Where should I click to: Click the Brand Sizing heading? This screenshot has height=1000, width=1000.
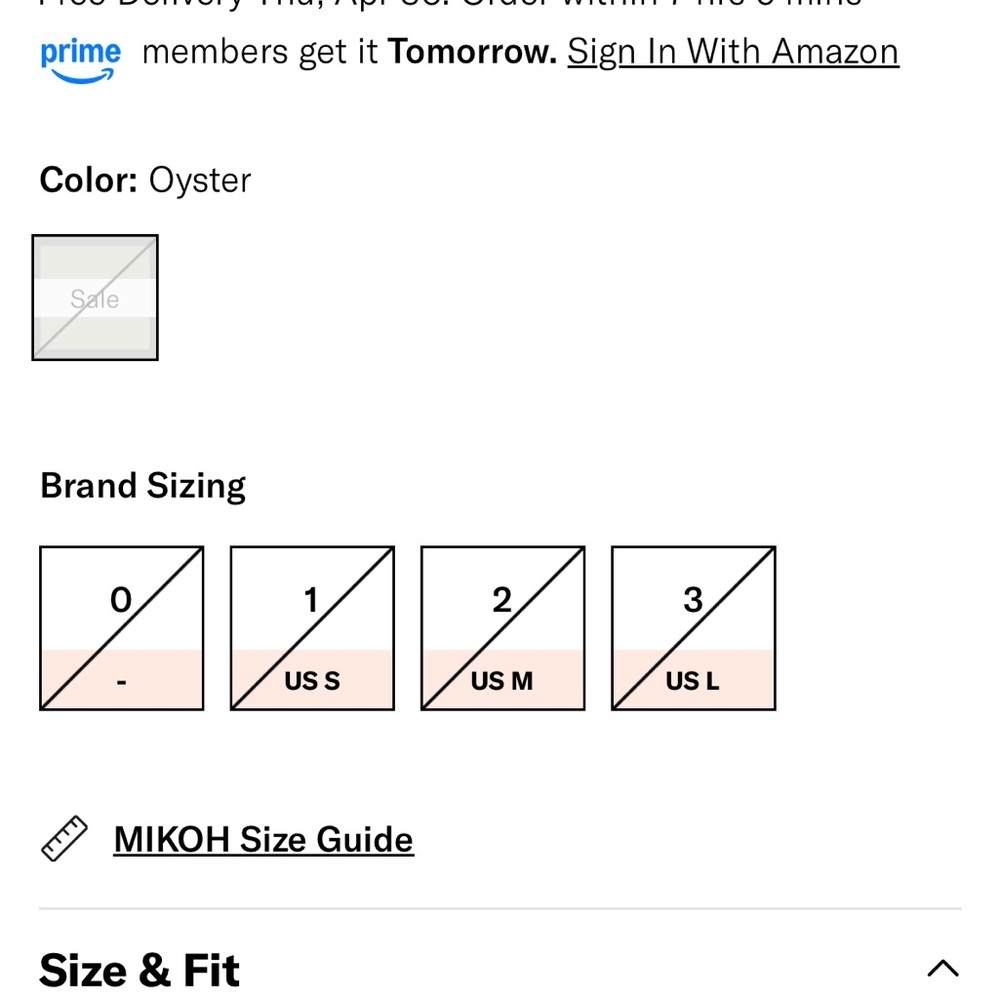[x=143, y=486]
